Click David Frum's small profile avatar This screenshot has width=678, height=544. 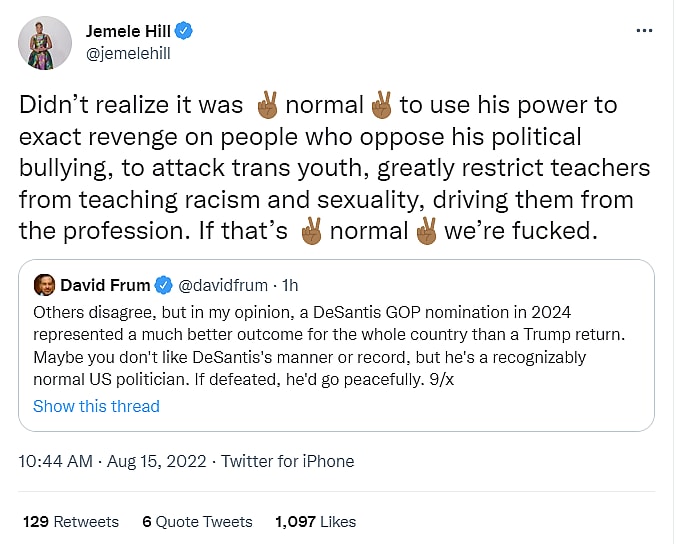coord(45,284)
